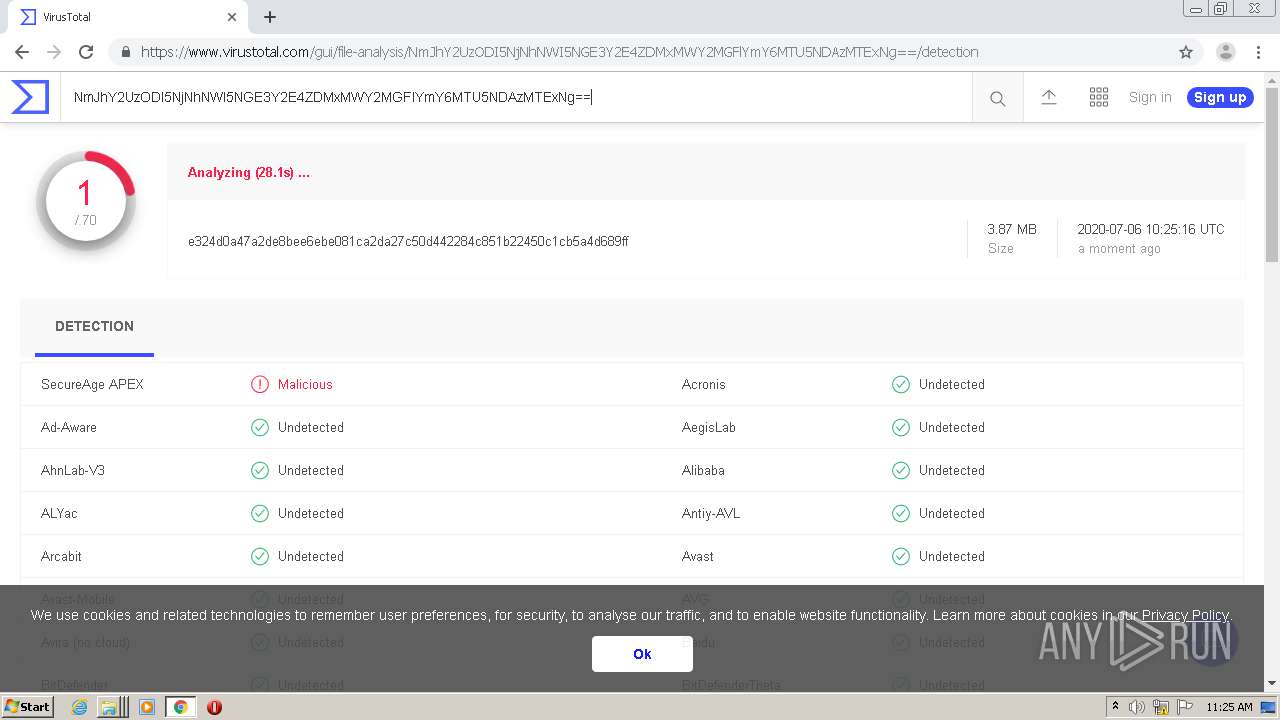
Task: Go back with browser back arrow
Action: [x=22, y=52]
